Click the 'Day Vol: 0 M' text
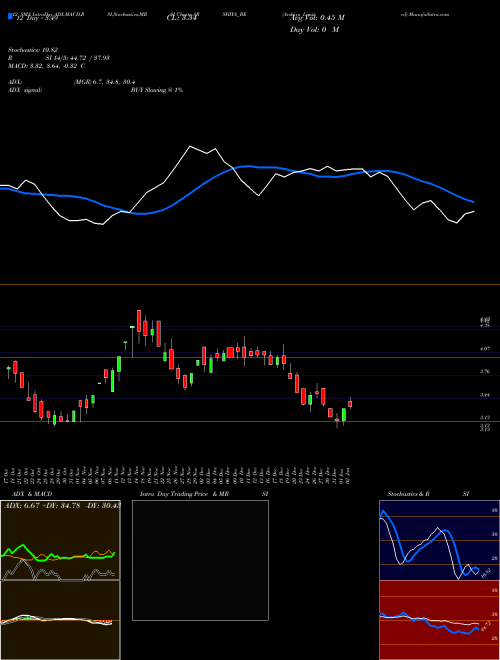This screenshot has width=500, height=660. [314, 30]
